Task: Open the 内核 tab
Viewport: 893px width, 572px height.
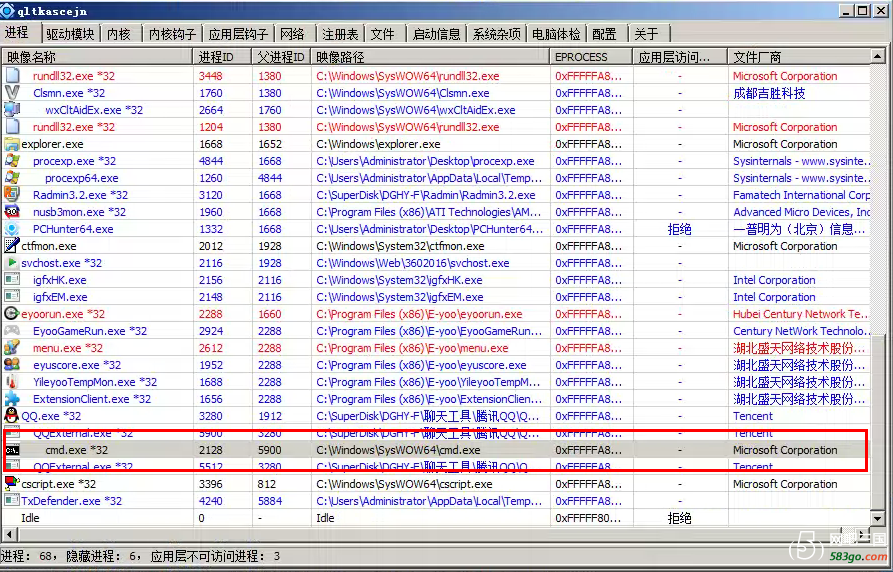Action: click(118, 34)
